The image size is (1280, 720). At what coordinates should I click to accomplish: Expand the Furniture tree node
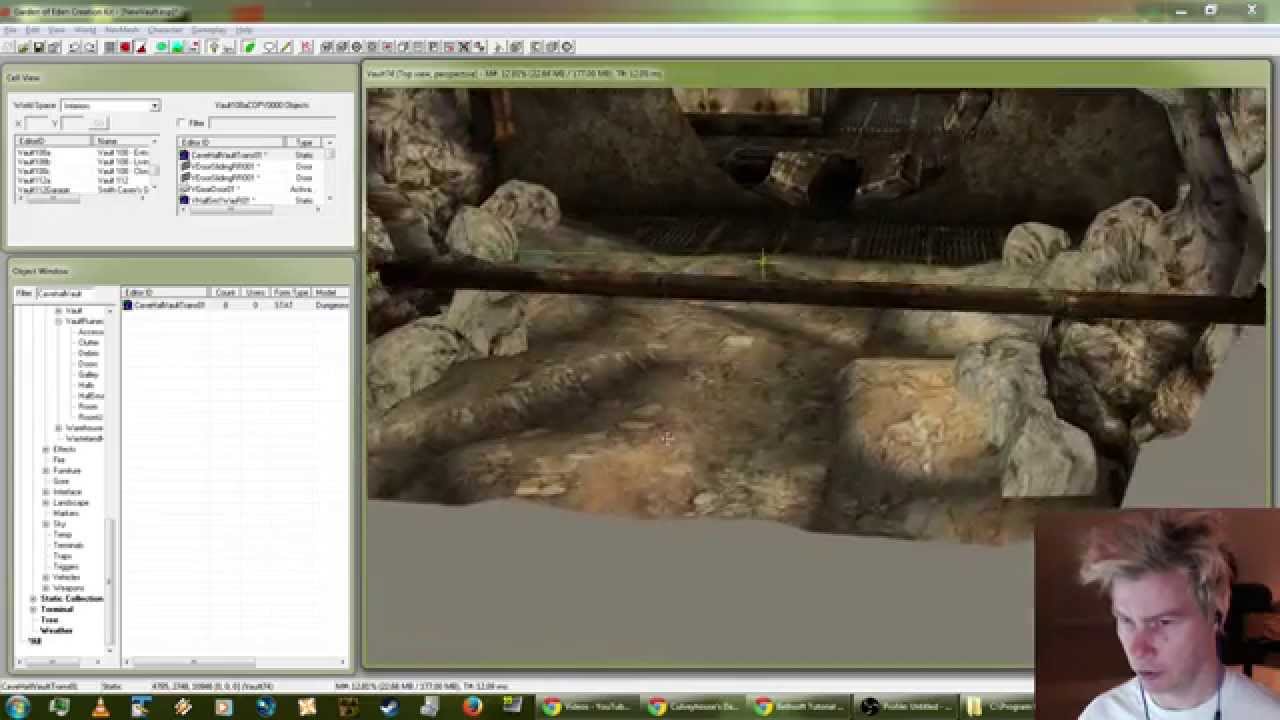pos(46,470)
